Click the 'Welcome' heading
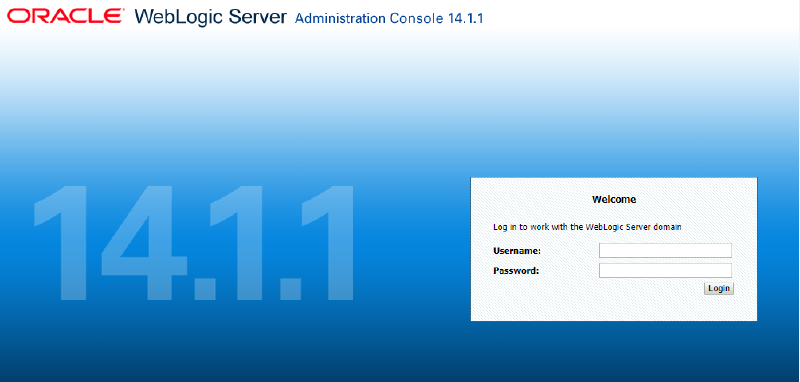This screenshot has width=800, height=382. [614, 199]
